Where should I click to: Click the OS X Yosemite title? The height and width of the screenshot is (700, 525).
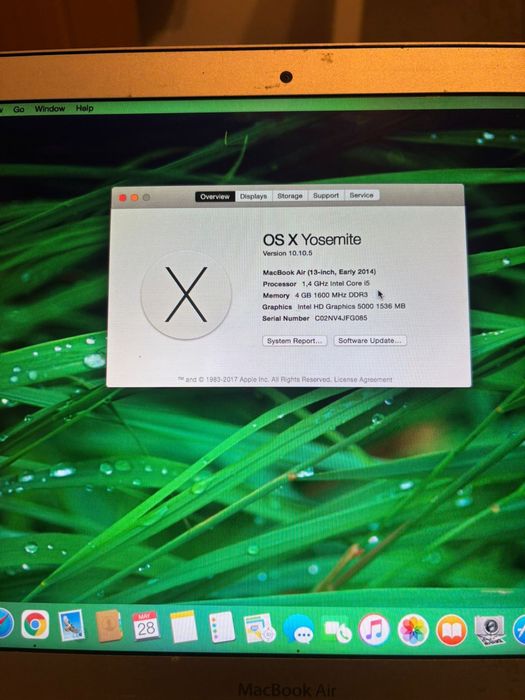click(312, 240)
